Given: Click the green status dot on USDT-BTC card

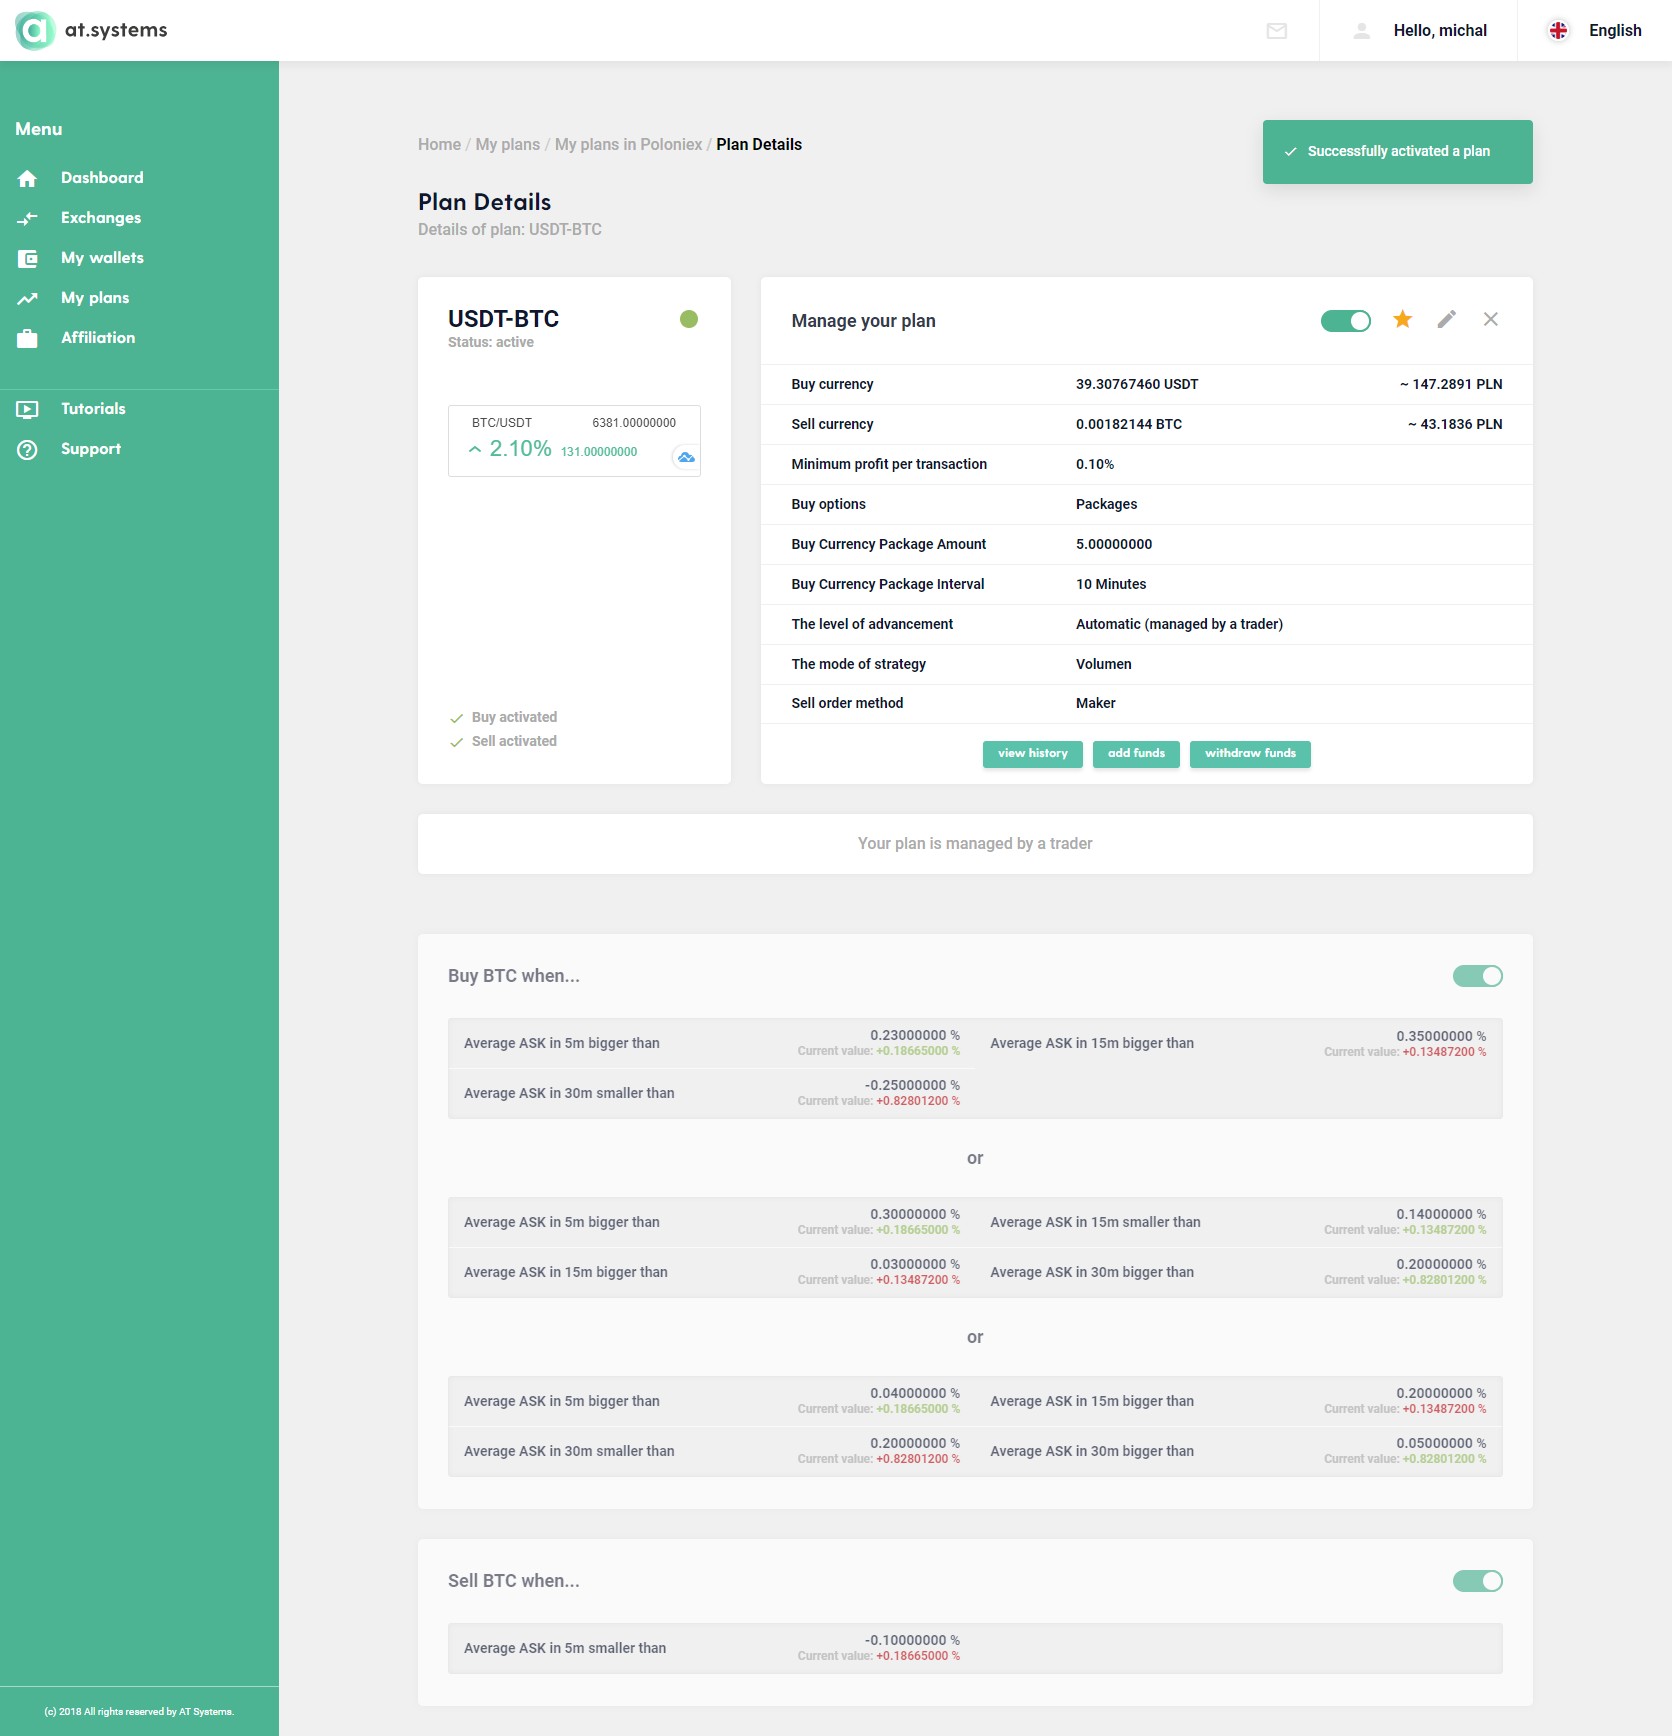Looking at the screenshot, I should 689,319.
